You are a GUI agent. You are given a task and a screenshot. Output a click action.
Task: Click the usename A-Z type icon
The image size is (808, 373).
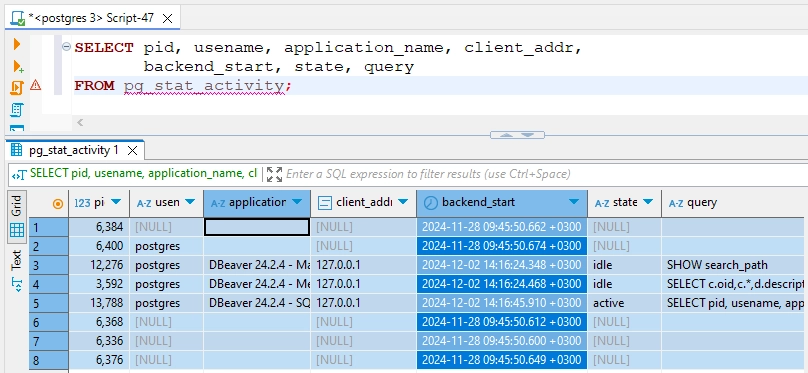144,203
